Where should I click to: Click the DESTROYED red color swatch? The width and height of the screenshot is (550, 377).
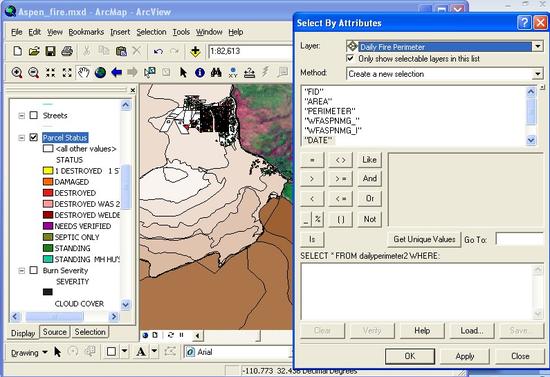[x=48, y=193]
